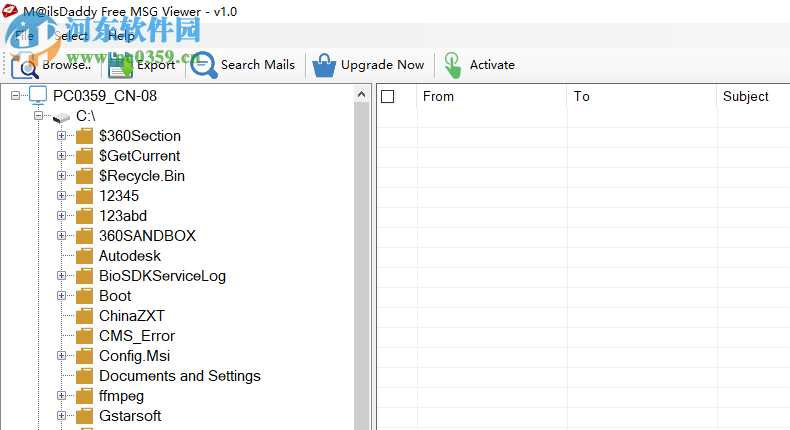Click the BioSDKServiceLog folder icon
The image size is (790, 430).
[84, 276]
